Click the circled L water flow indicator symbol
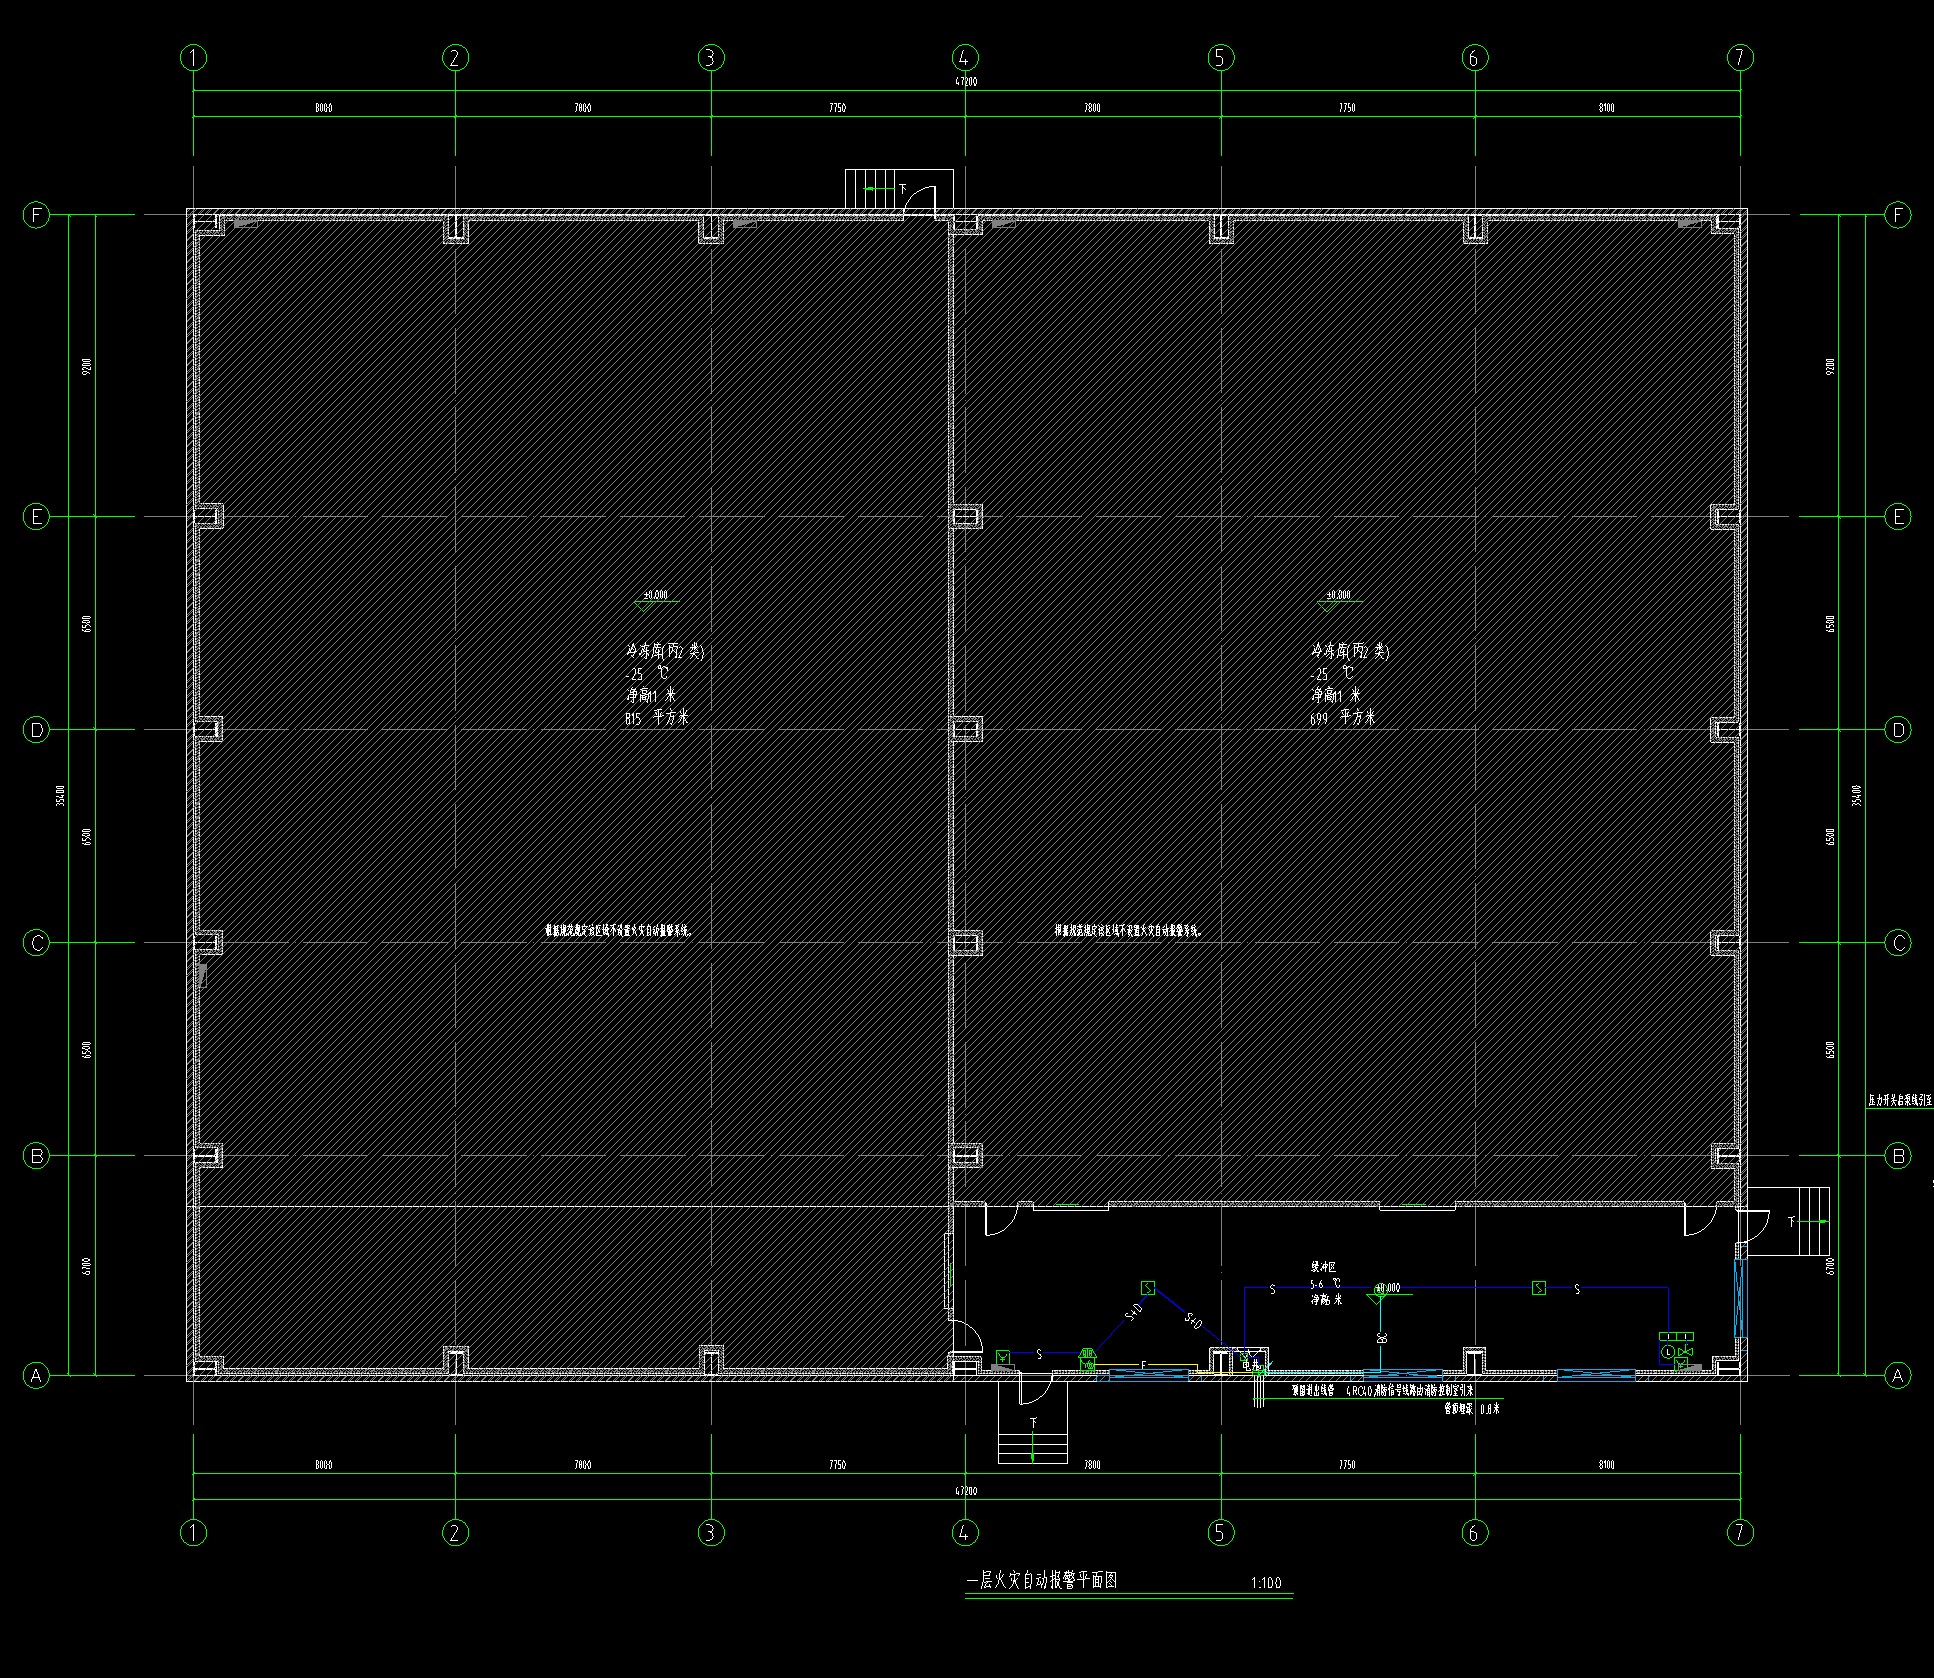 tap(1668, 1352)
